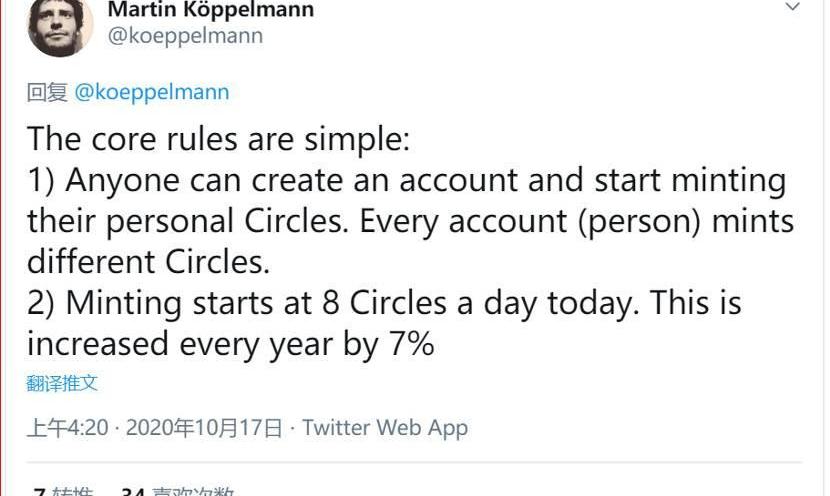Open the Twitter Web App source link
The image size is (830, 496).
pos(385,428)
